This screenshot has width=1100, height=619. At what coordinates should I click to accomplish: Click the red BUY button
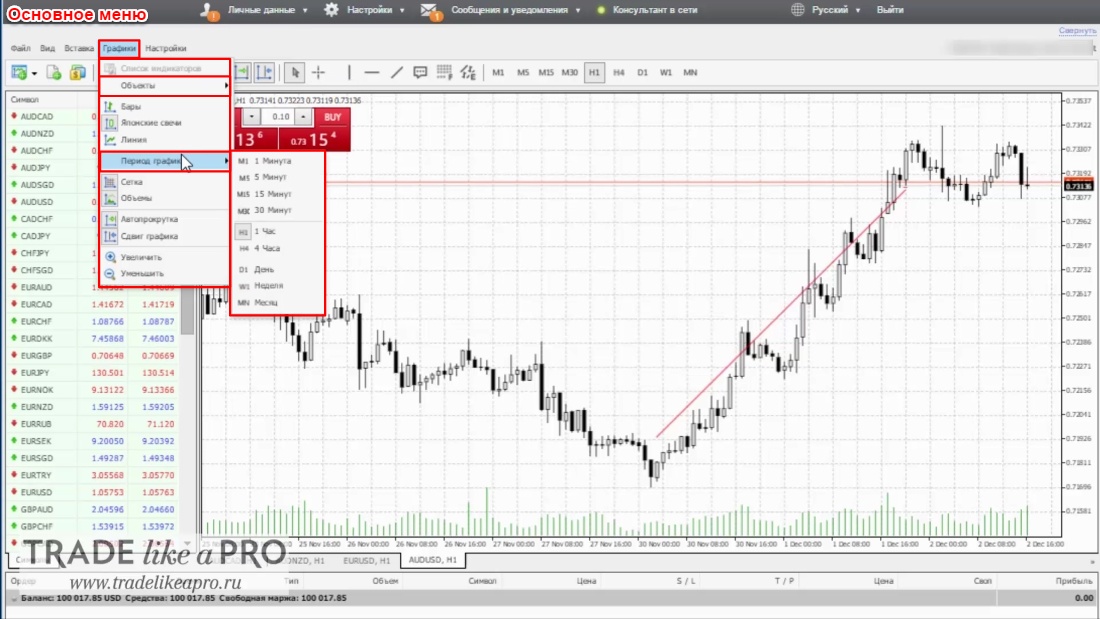pos(333,117)
